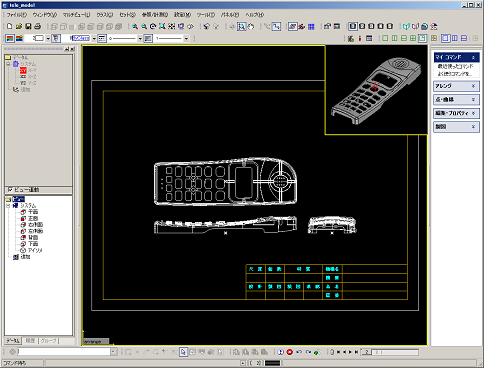Select the green two-column layout icon

tap(395, 38)
